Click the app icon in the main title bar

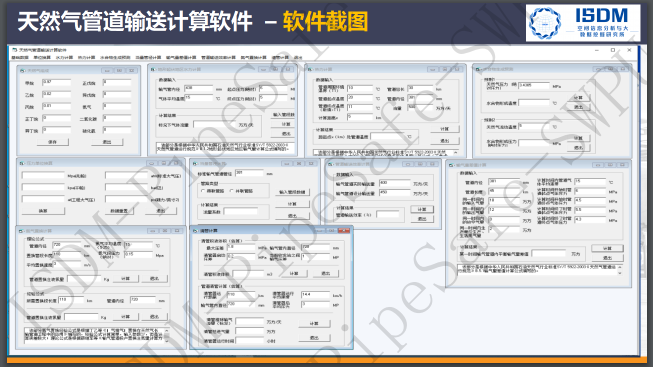pos(14,50)
